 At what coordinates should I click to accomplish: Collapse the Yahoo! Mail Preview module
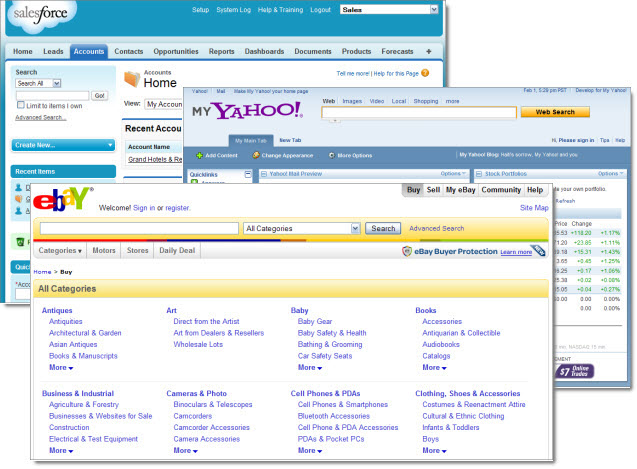(263, 174)
